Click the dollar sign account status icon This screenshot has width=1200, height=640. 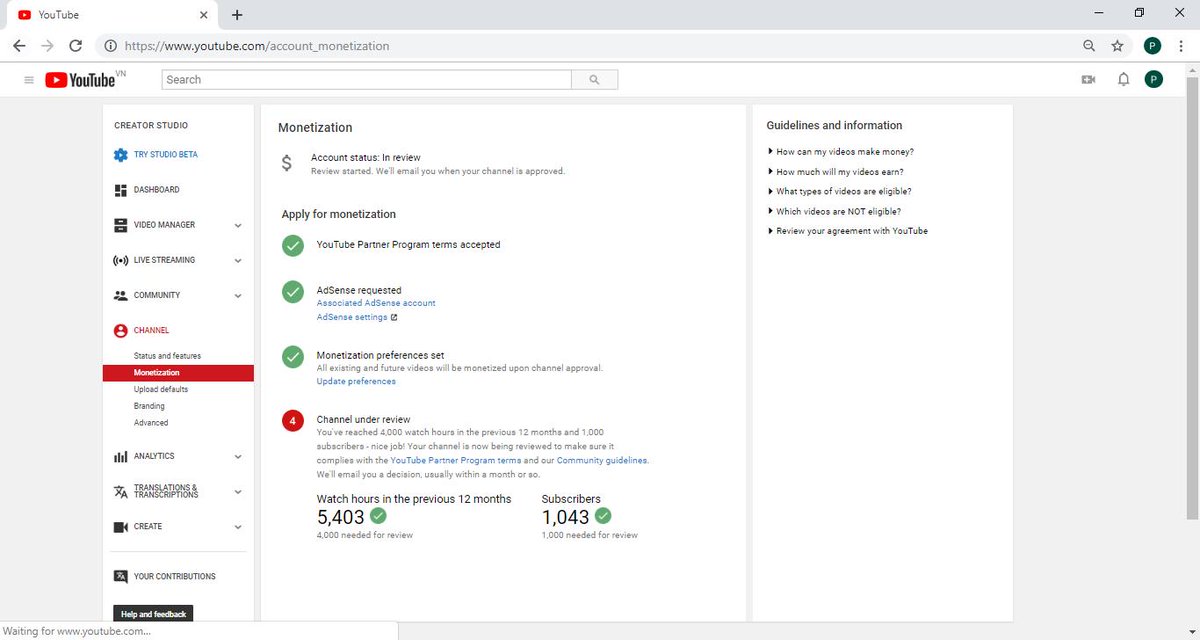(287, 163)
